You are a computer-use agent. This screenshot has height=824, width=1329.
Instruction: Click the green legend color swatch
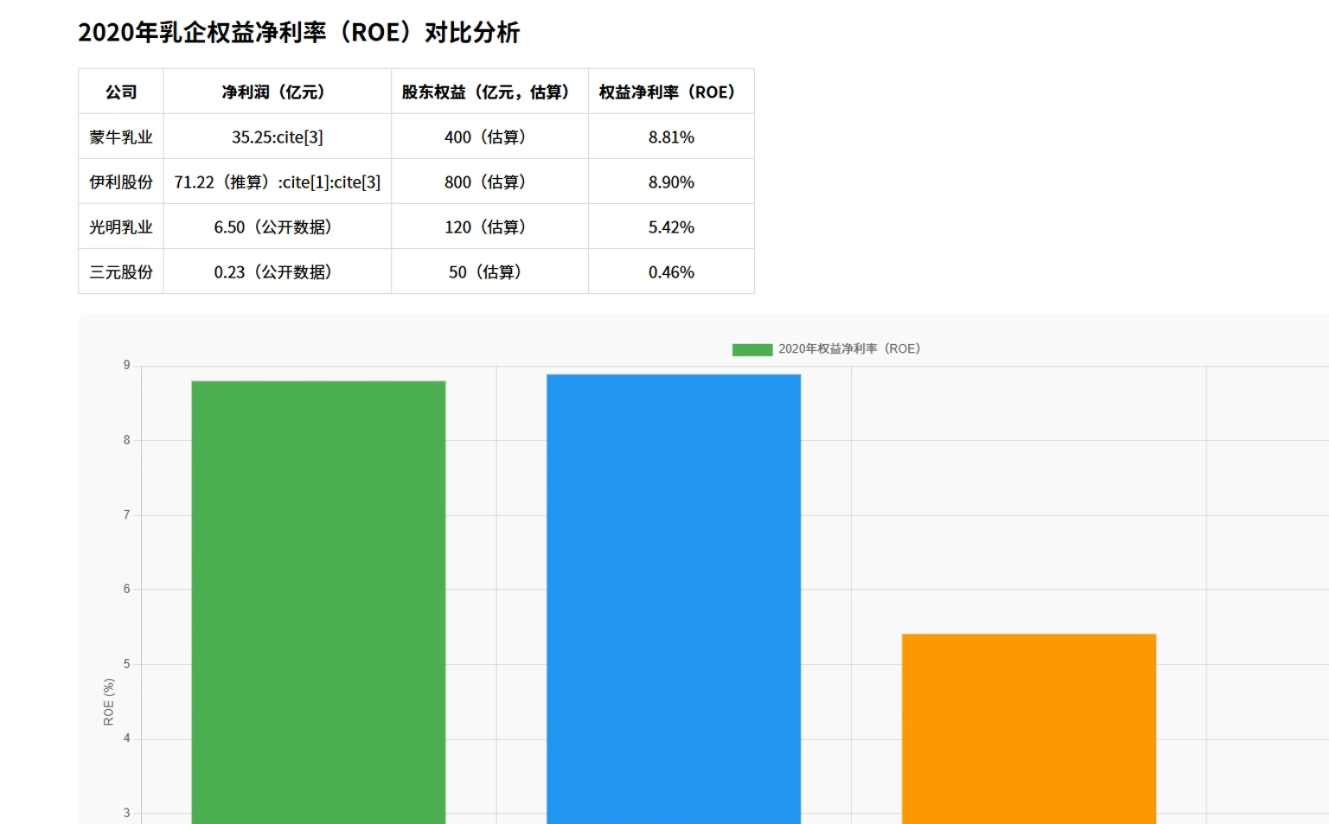pos(752,350)
